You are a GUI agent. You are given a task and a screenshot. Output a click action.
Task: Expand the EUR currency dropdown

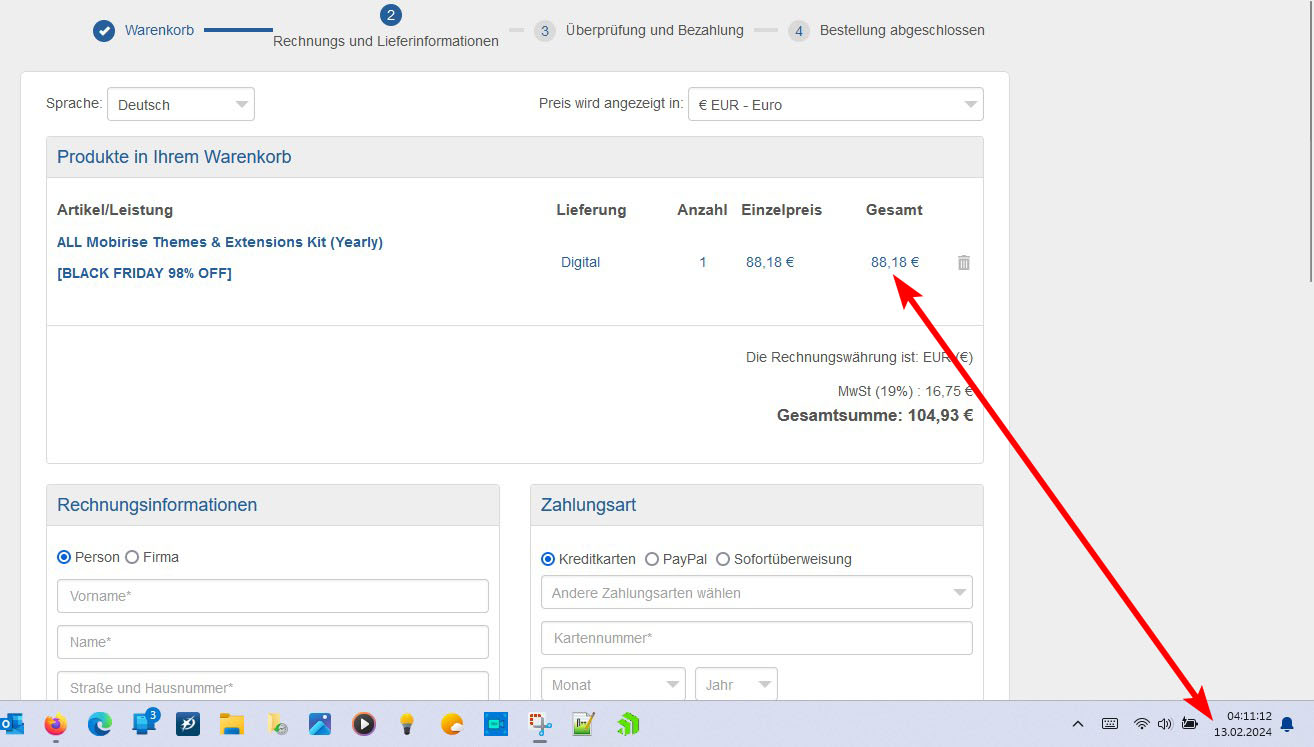click(835, 104)
